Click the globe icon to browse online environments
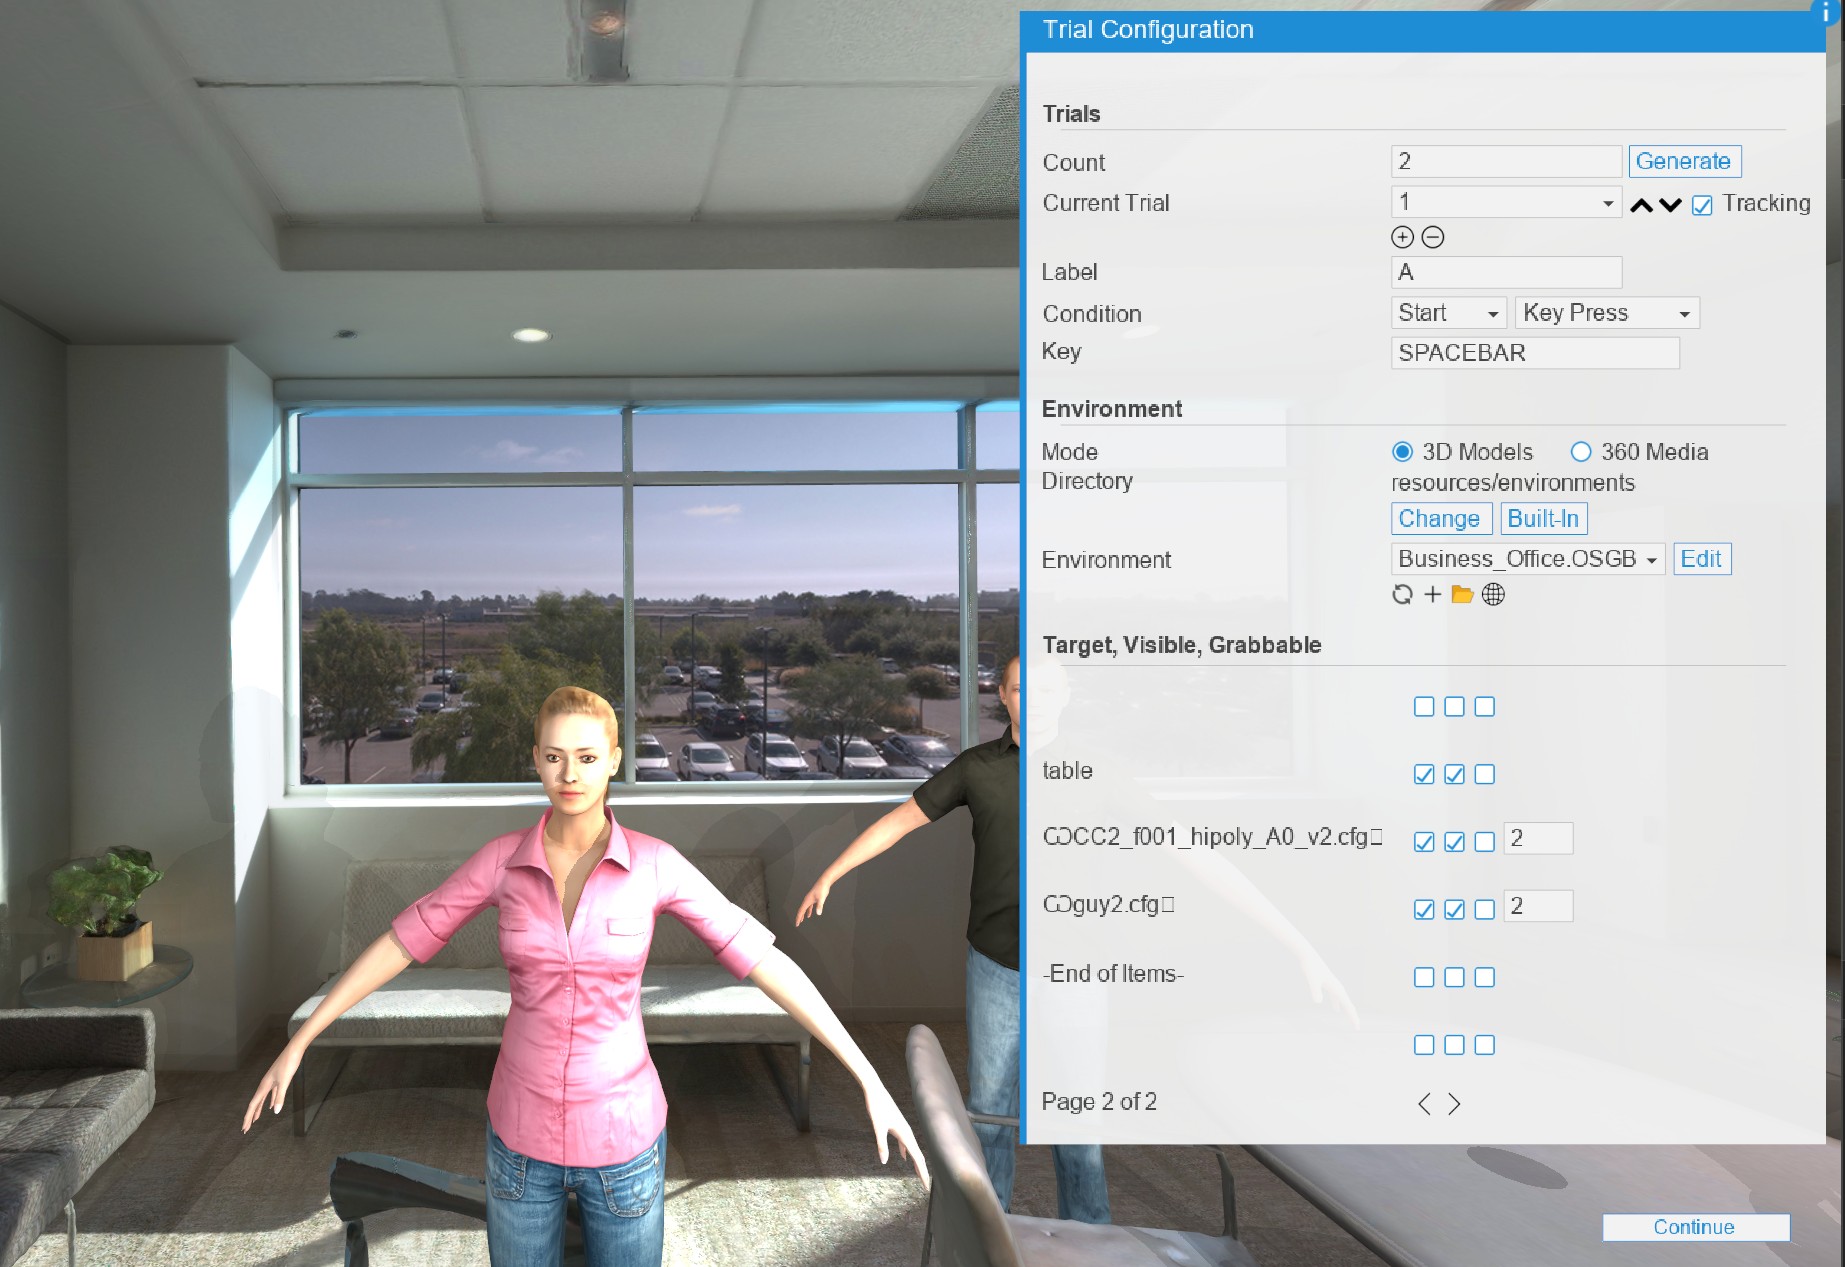1845x1267 pixels. [x=1491, y=594]
